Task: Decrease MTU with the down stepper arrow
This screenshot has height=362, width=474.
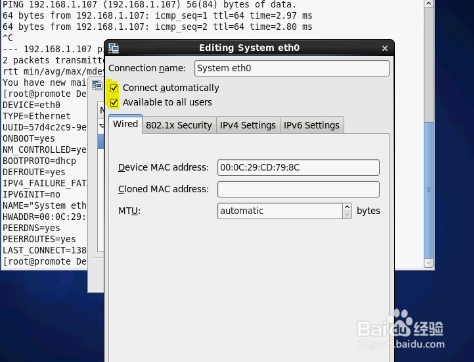Action: click(x=347, y=215)
